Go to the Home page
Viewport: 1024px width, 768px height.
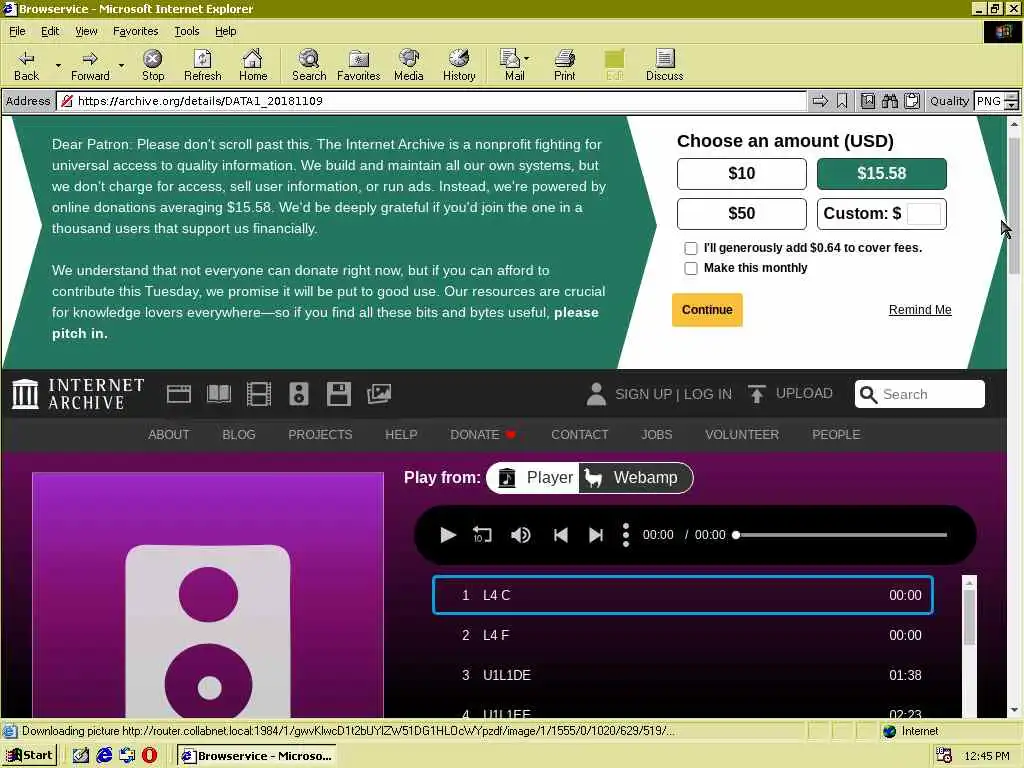click(253, 65)
